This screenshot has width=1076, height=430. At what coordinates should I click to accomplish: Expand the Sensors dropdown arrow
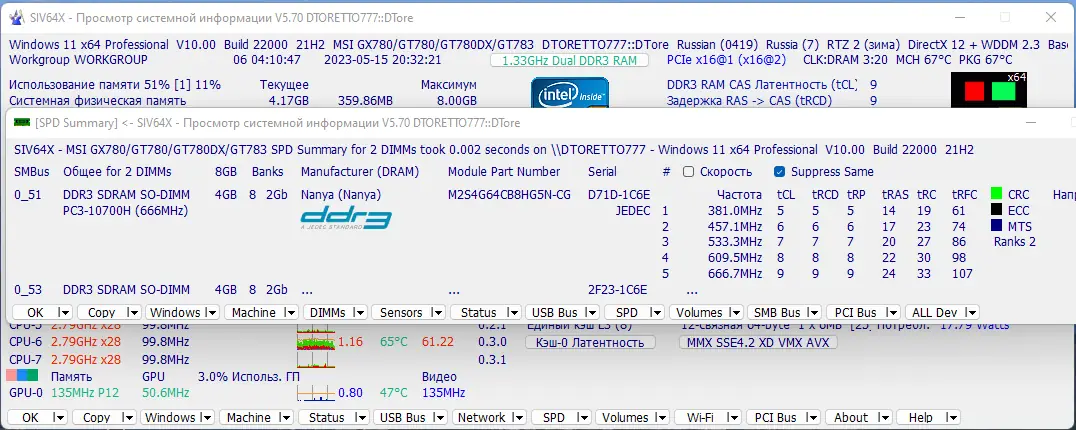pyautogui.click(x=437, y=313)
